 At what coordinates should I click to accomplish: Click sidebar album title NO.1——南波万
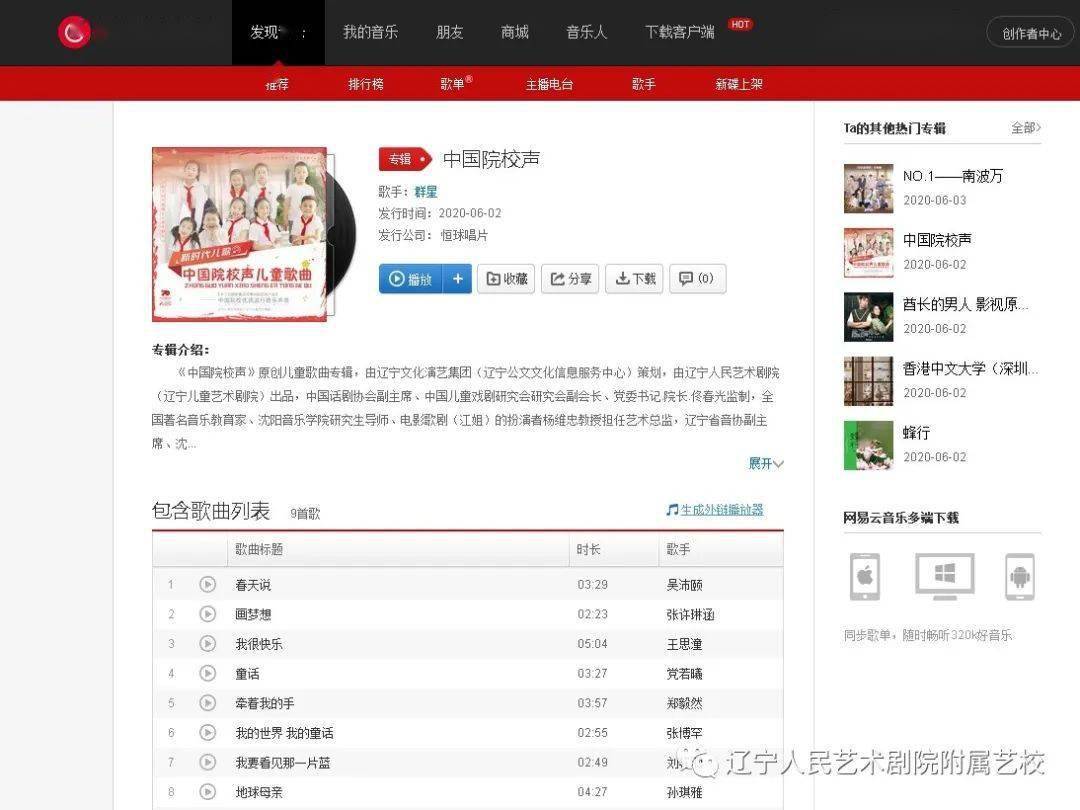tap(953, 176)
